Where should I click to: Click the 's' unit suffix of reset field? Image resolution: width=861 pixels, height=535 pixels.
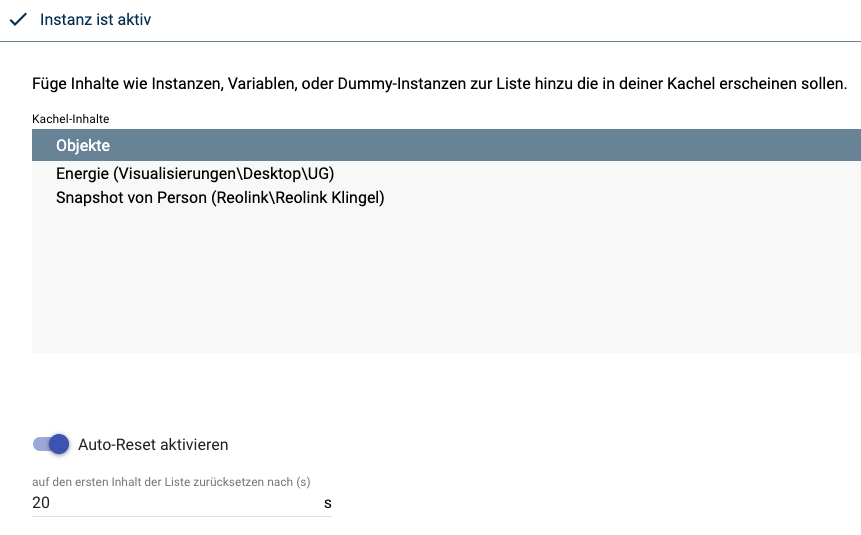click(327, 504)
